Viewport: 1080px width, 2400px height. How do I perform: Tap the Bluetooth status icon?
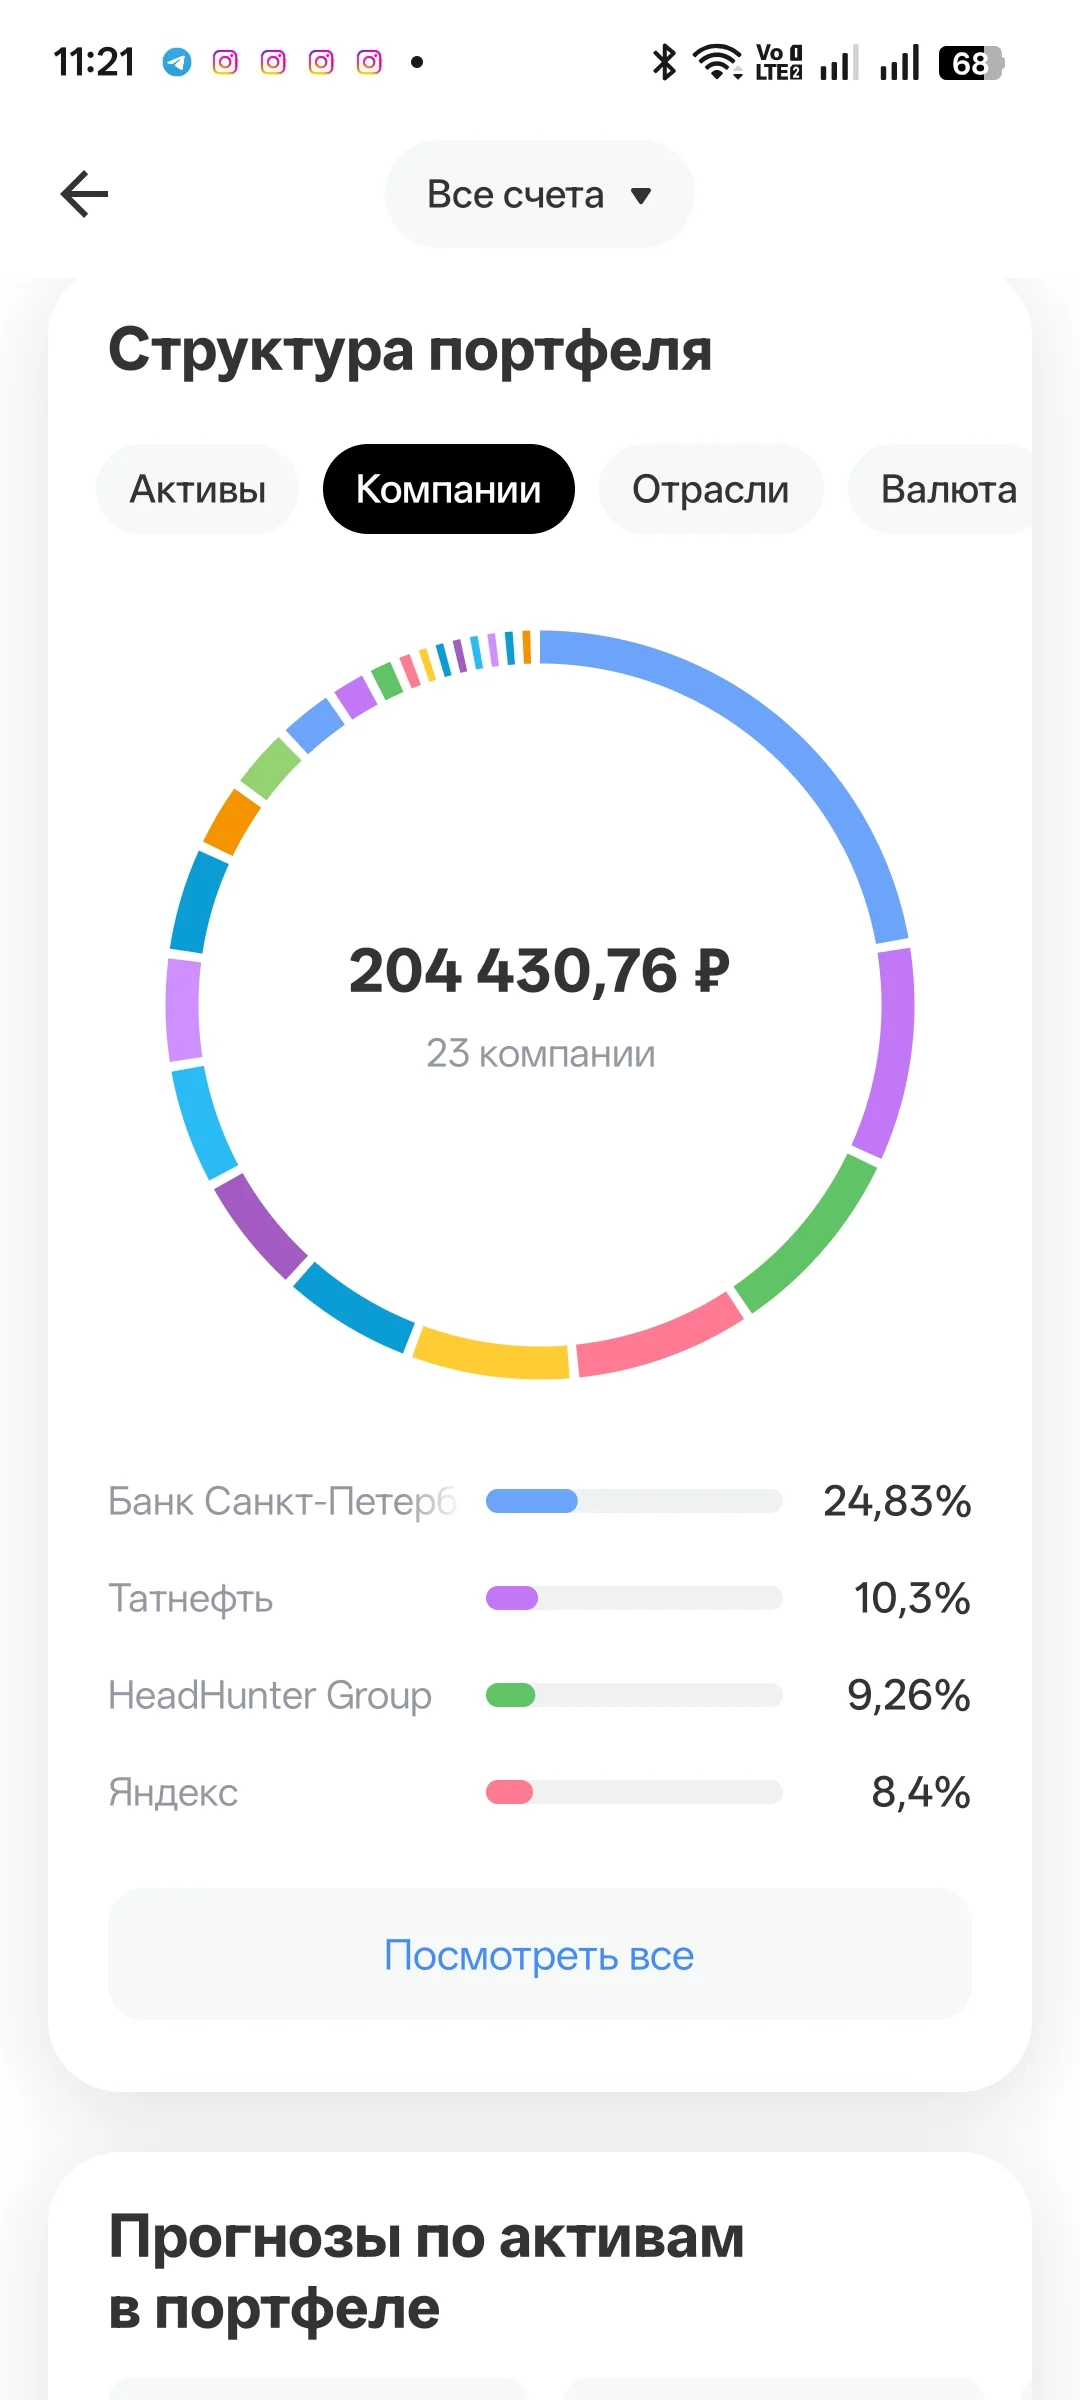click(x=664, y=62)
